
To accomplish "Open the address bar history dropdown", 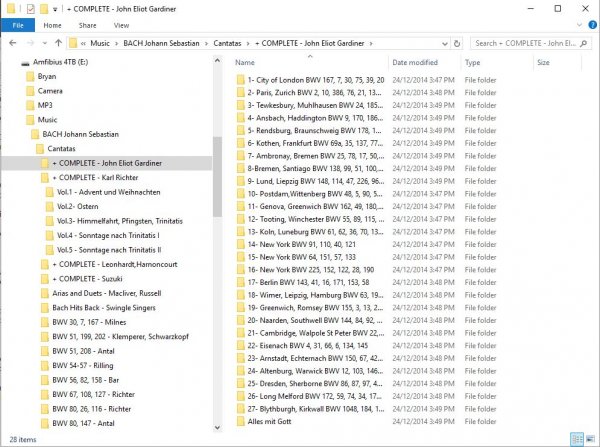I will 446,43.
